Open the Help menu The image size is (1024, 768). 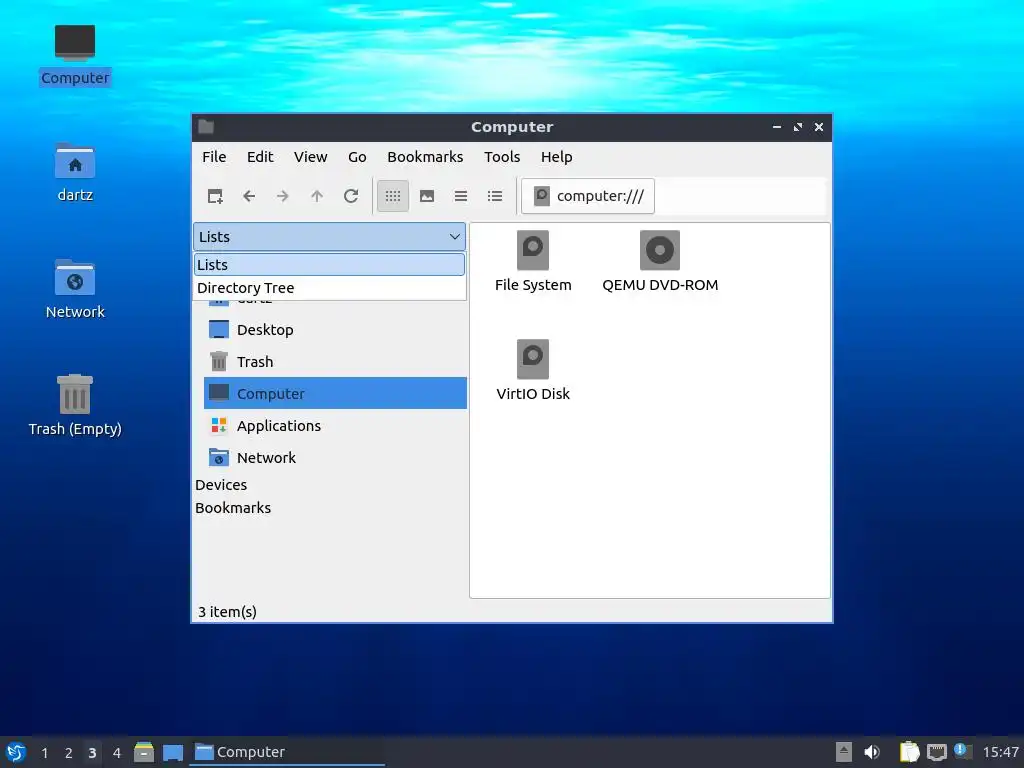556,157
